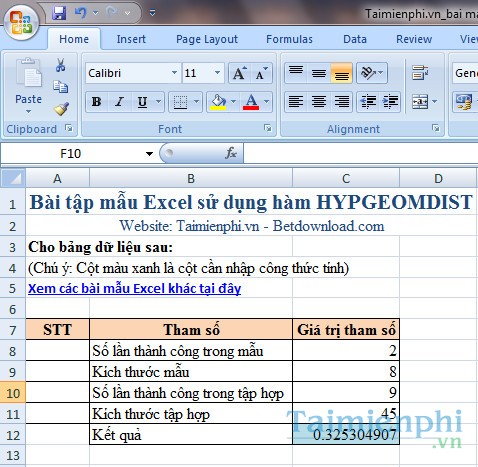Increase the cell indent

(390, 101)
